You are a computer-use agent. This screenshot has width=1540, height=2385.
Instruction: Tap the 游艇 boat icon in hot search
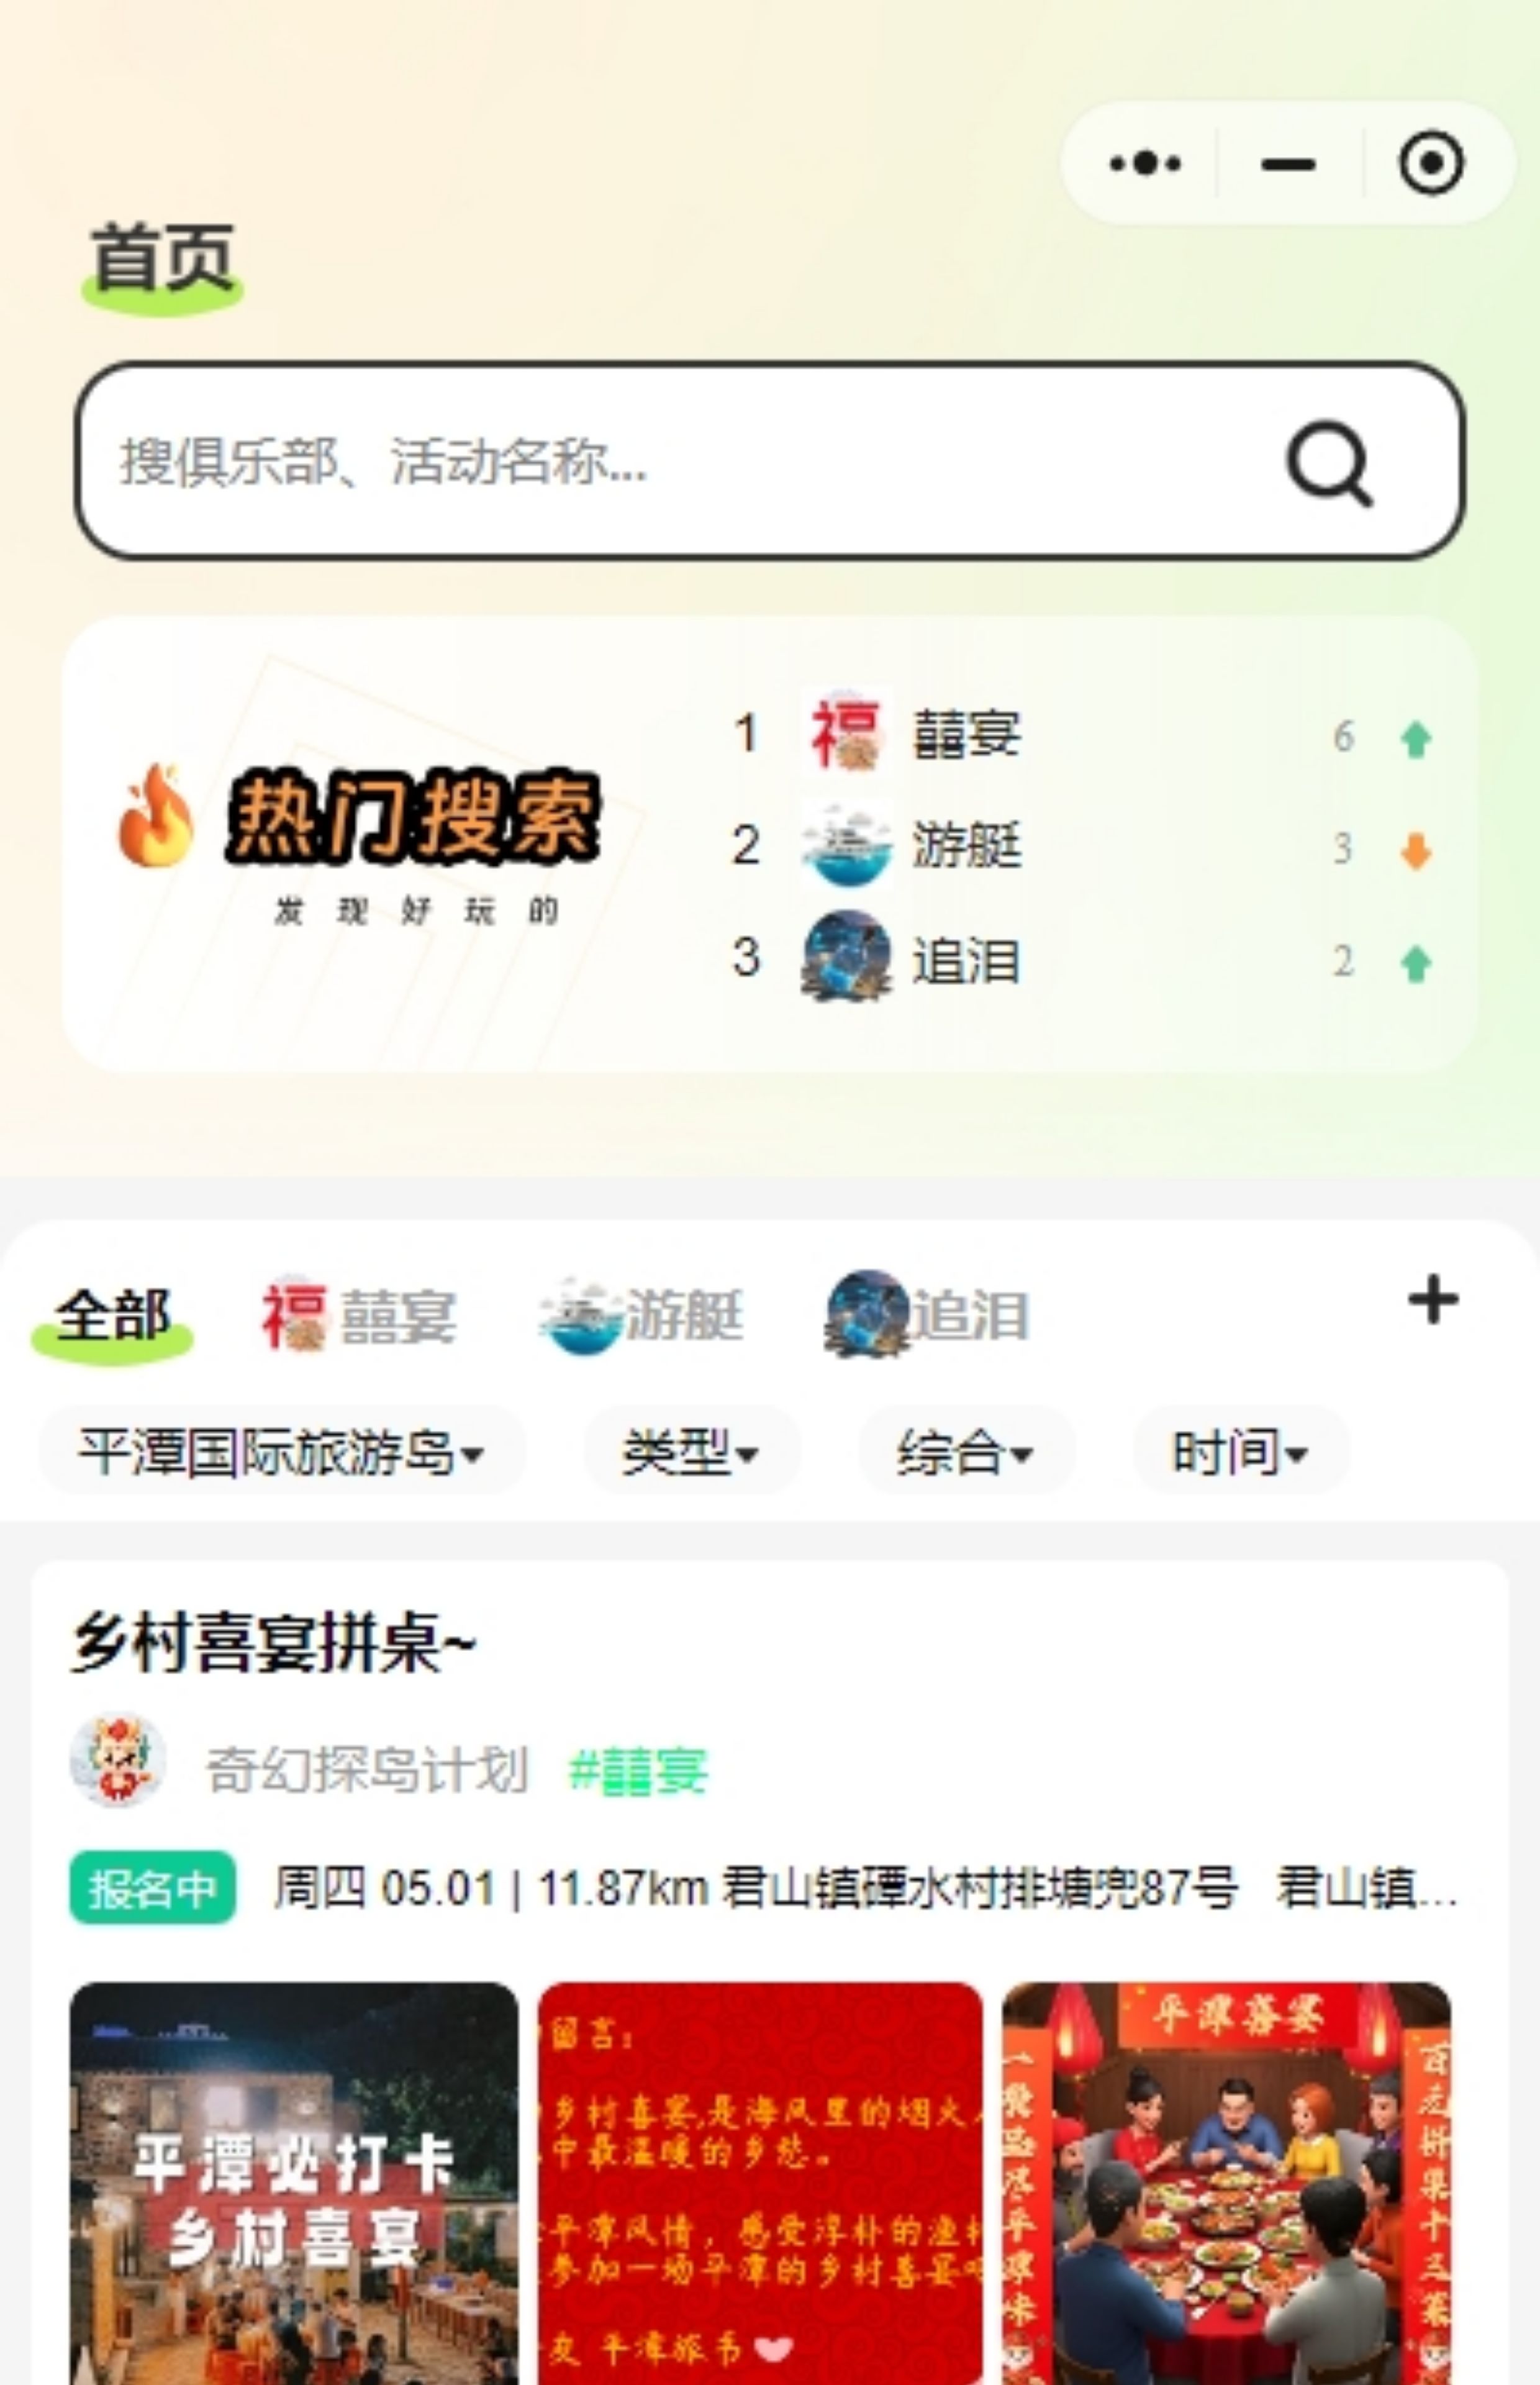(846, 847)
